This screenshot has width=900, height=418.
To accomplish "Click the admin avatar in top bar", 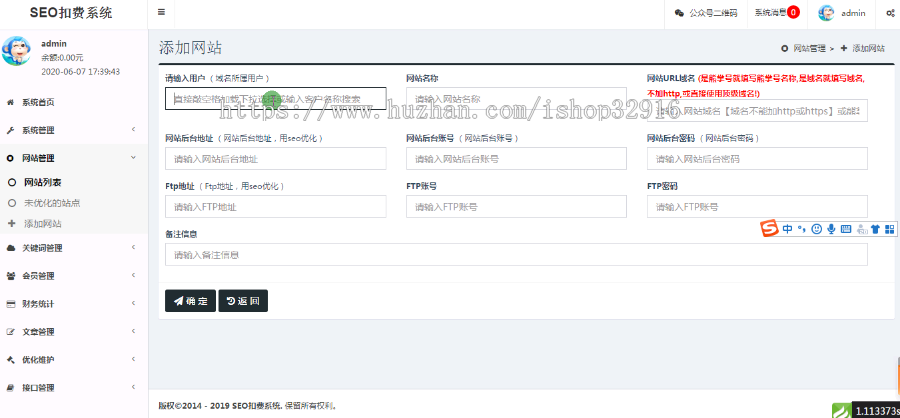I will [826, 13].
